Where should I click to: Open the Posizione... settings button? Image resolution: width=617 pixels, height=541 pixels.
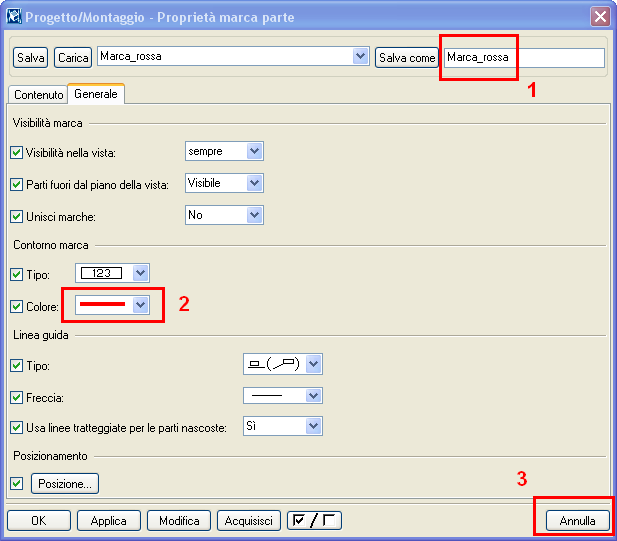tap(65, 484)
